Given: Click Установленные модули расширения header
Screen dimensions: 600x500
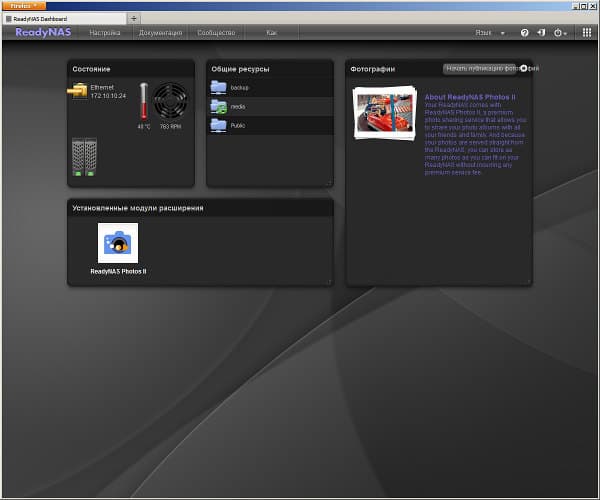Looking at the screenshot, I should click(201, 208).
